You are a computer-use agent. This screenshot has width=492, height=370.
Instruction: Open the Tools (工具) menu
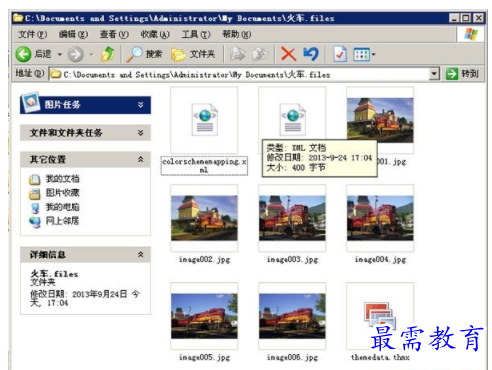pyautogui.click(x=196, y=34)
